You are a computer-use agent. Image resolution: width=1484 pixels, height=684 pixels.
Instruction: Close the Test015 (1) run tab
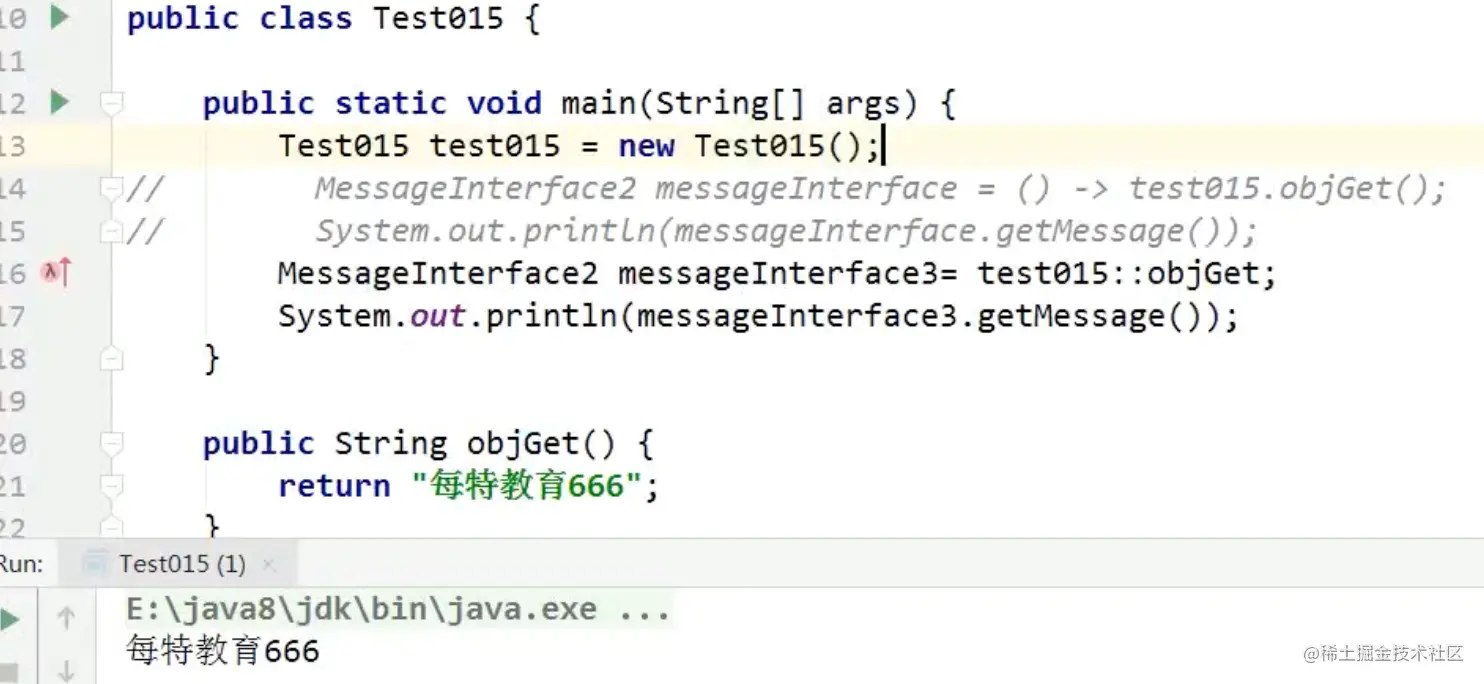268,565
